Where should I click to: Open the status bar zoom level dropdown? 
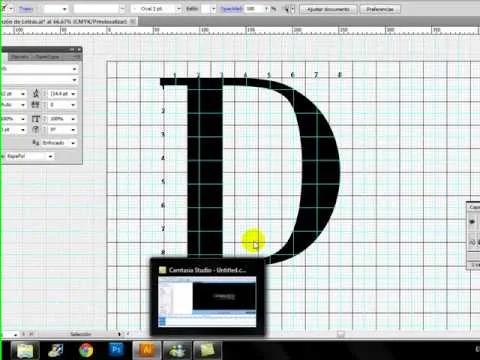pyautogui.click(x=15, y=334)
